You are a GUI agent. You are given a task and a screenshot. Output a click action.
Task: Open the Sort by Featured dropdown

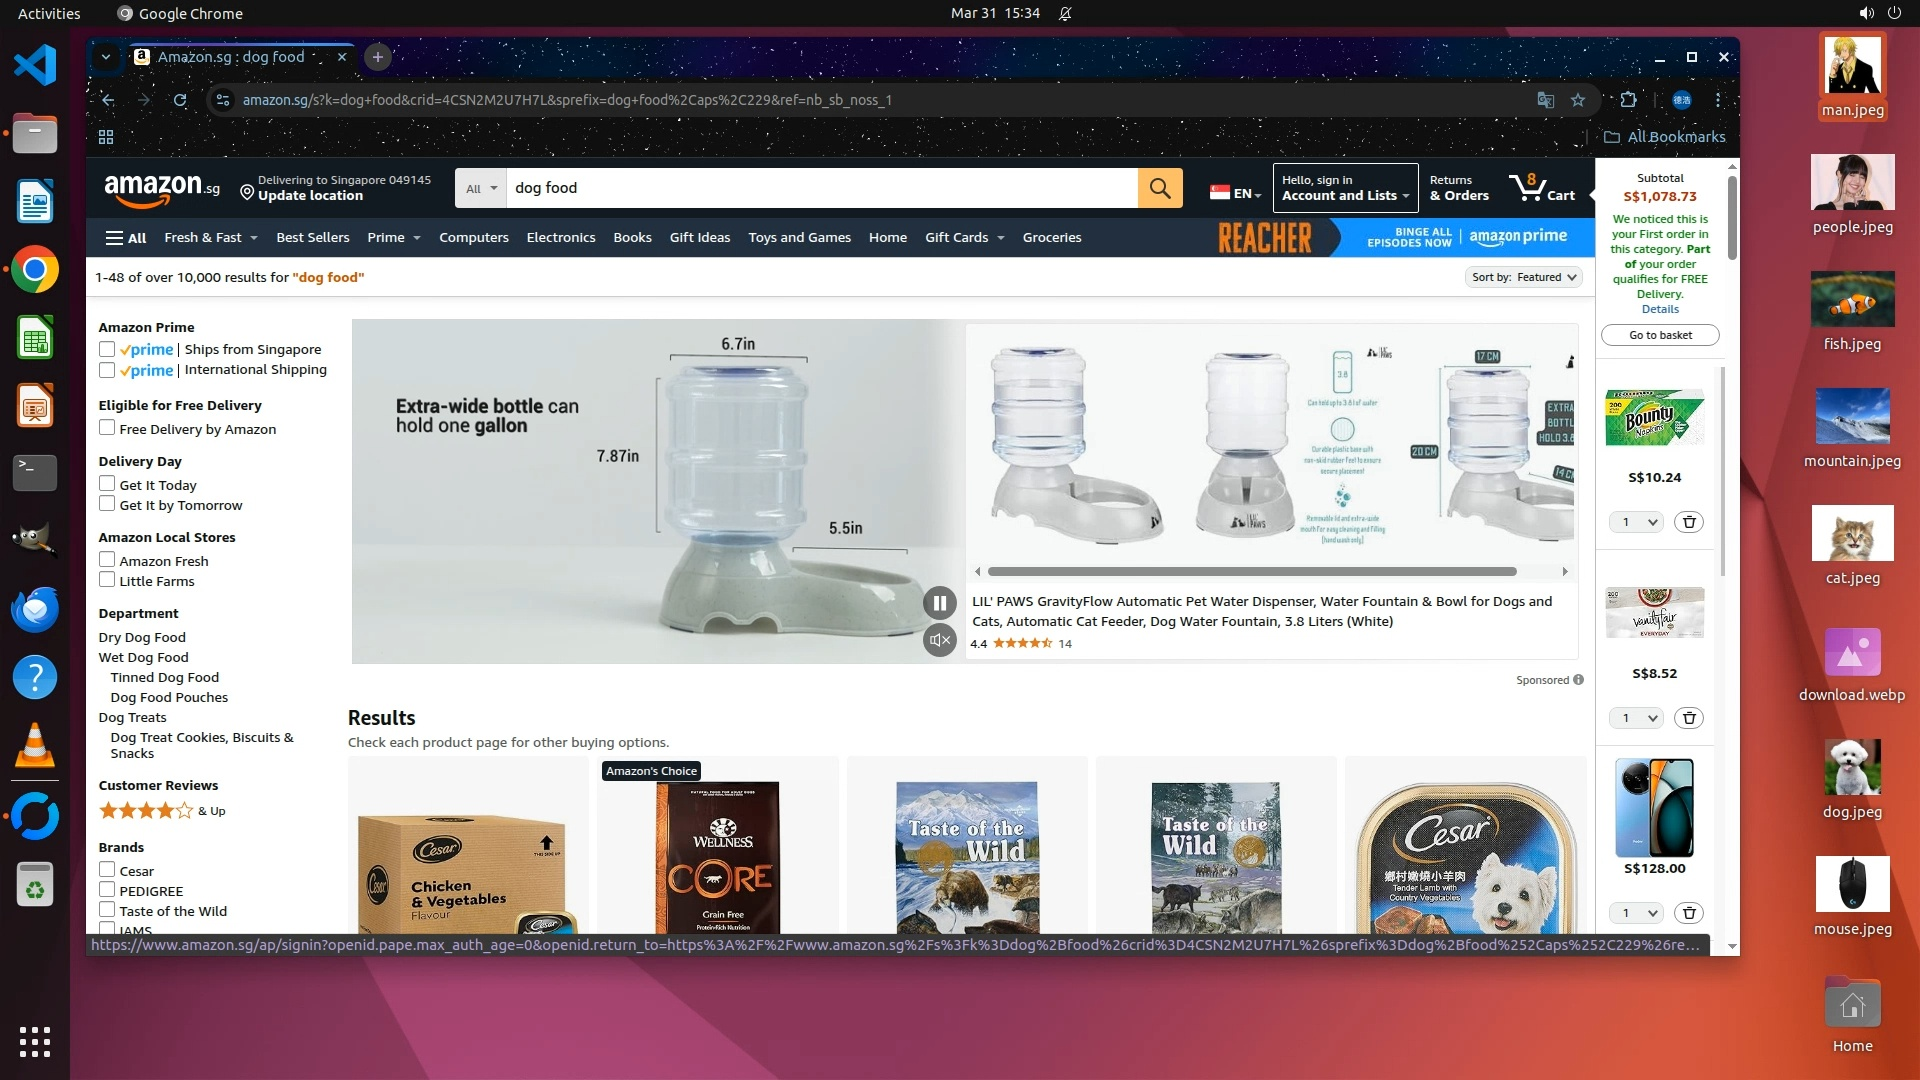(1523, 277)
